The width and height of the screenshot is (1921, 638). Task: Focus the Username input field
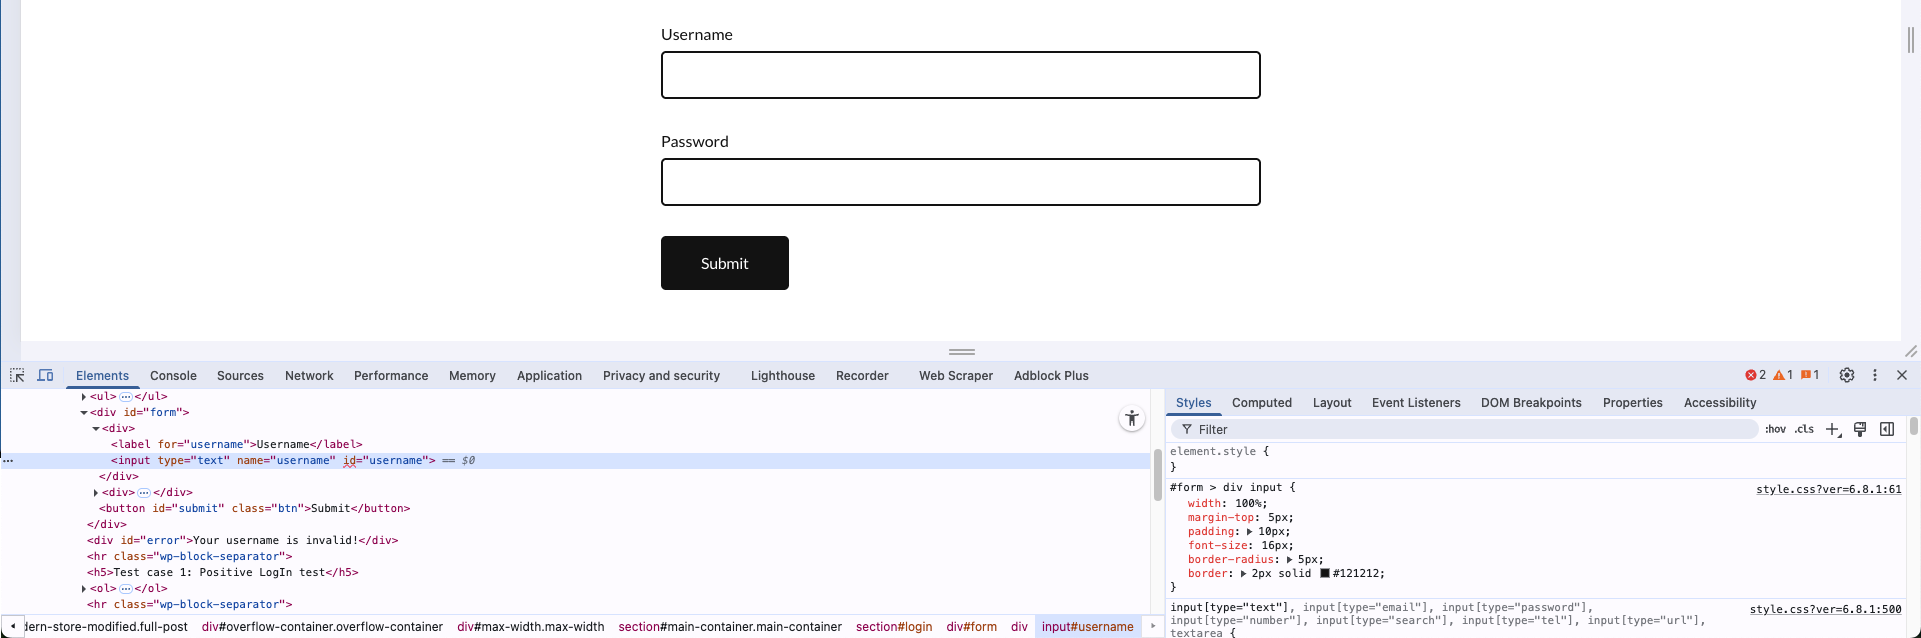click(961, 75)
